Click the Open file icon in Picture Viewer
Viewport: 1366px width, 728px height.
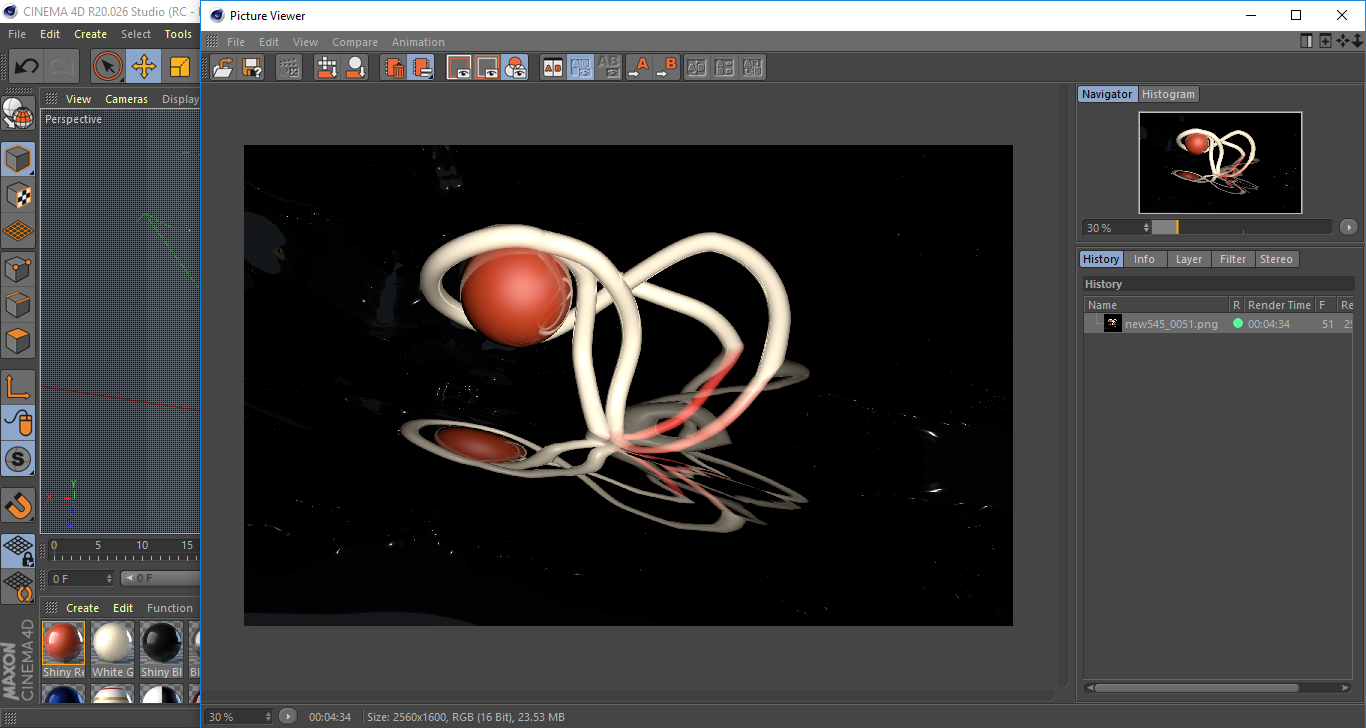pos(224,67)
